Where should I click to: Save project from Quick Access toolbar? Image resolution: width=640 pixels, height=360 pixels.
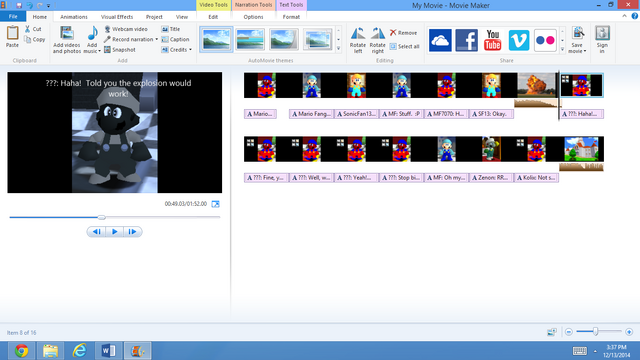click(x=19, y=6)
